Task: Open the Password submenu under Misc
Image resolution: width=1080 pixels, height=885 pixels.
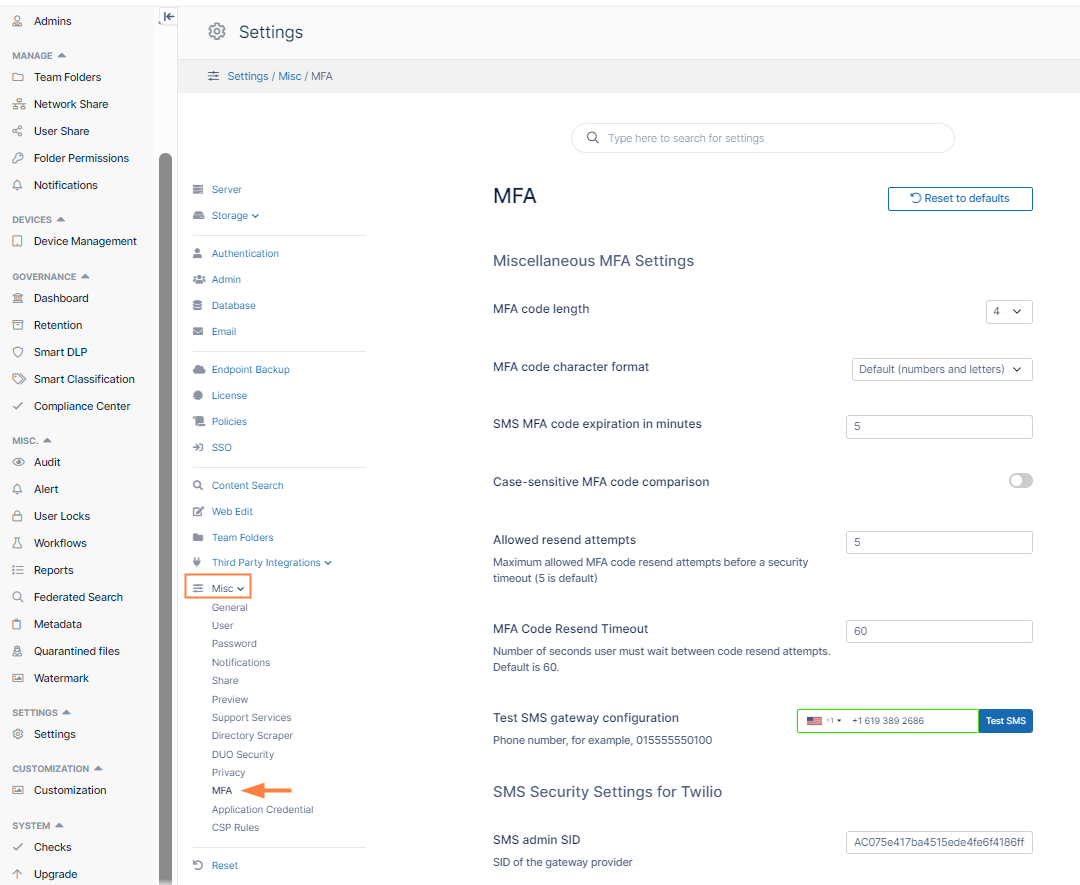Action: 234,643
